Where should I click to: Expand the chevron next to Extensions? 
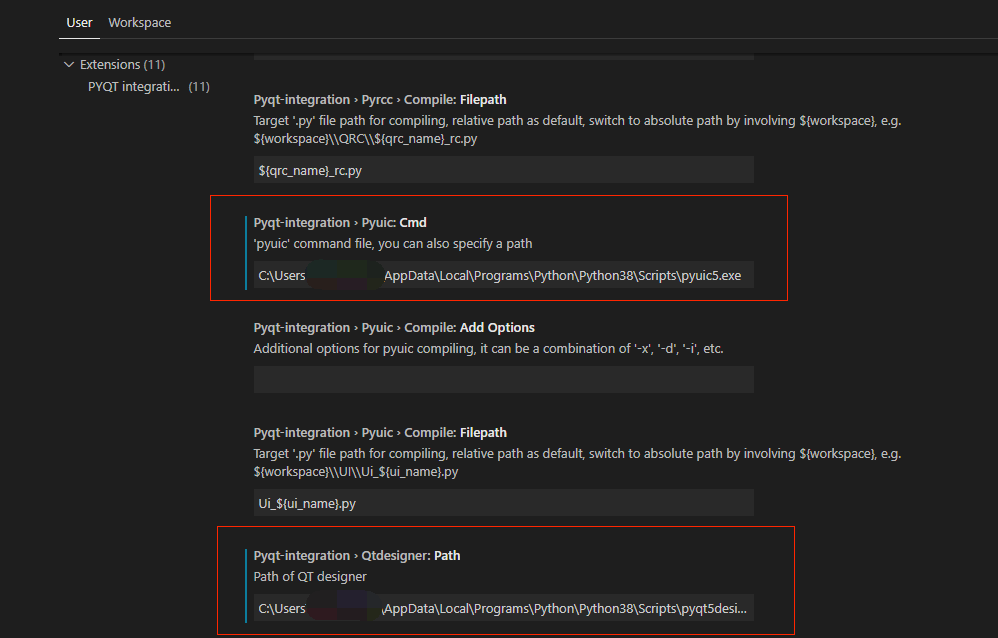pos(68,63)
